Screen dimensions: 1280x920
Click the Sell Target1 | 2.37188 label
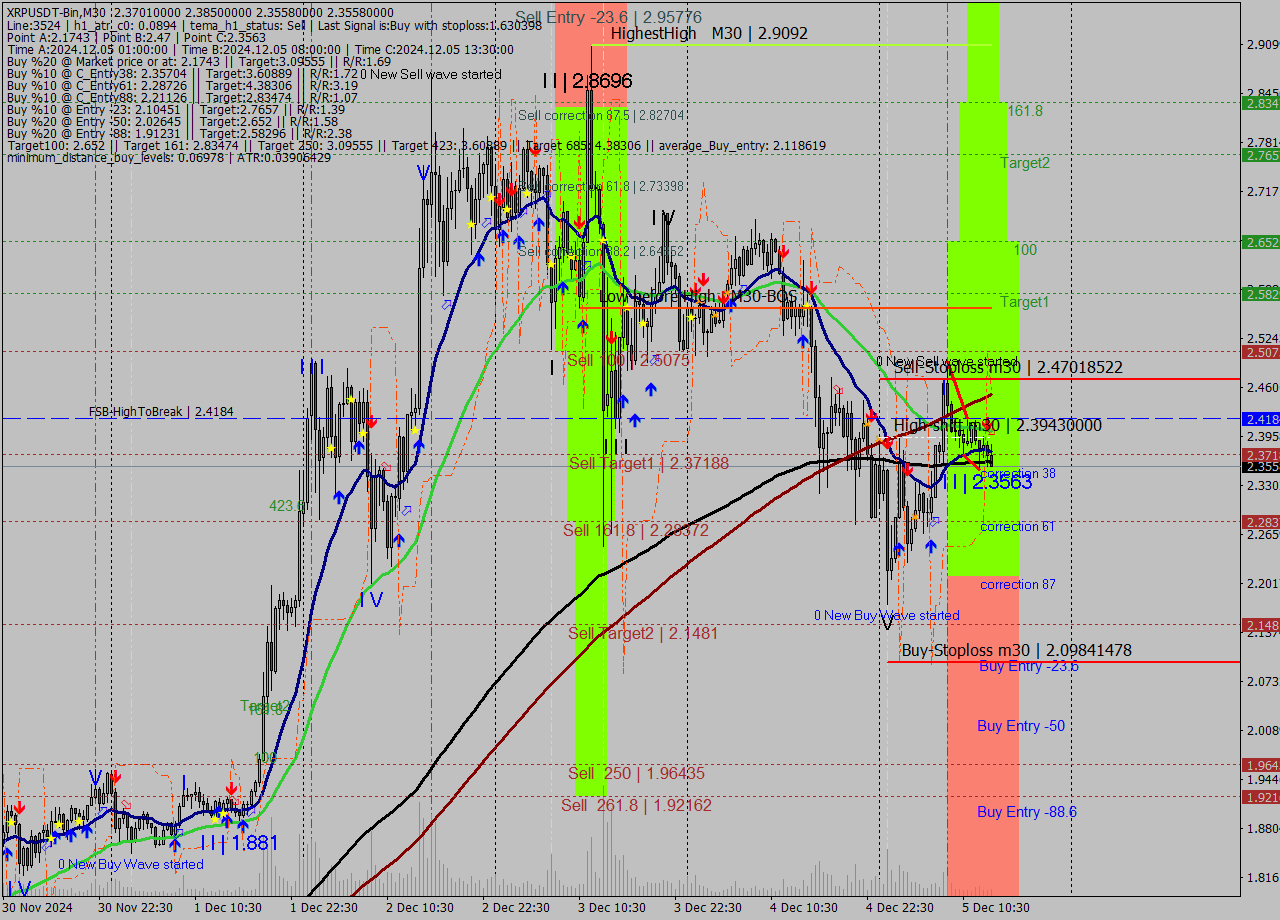[649, 463]
